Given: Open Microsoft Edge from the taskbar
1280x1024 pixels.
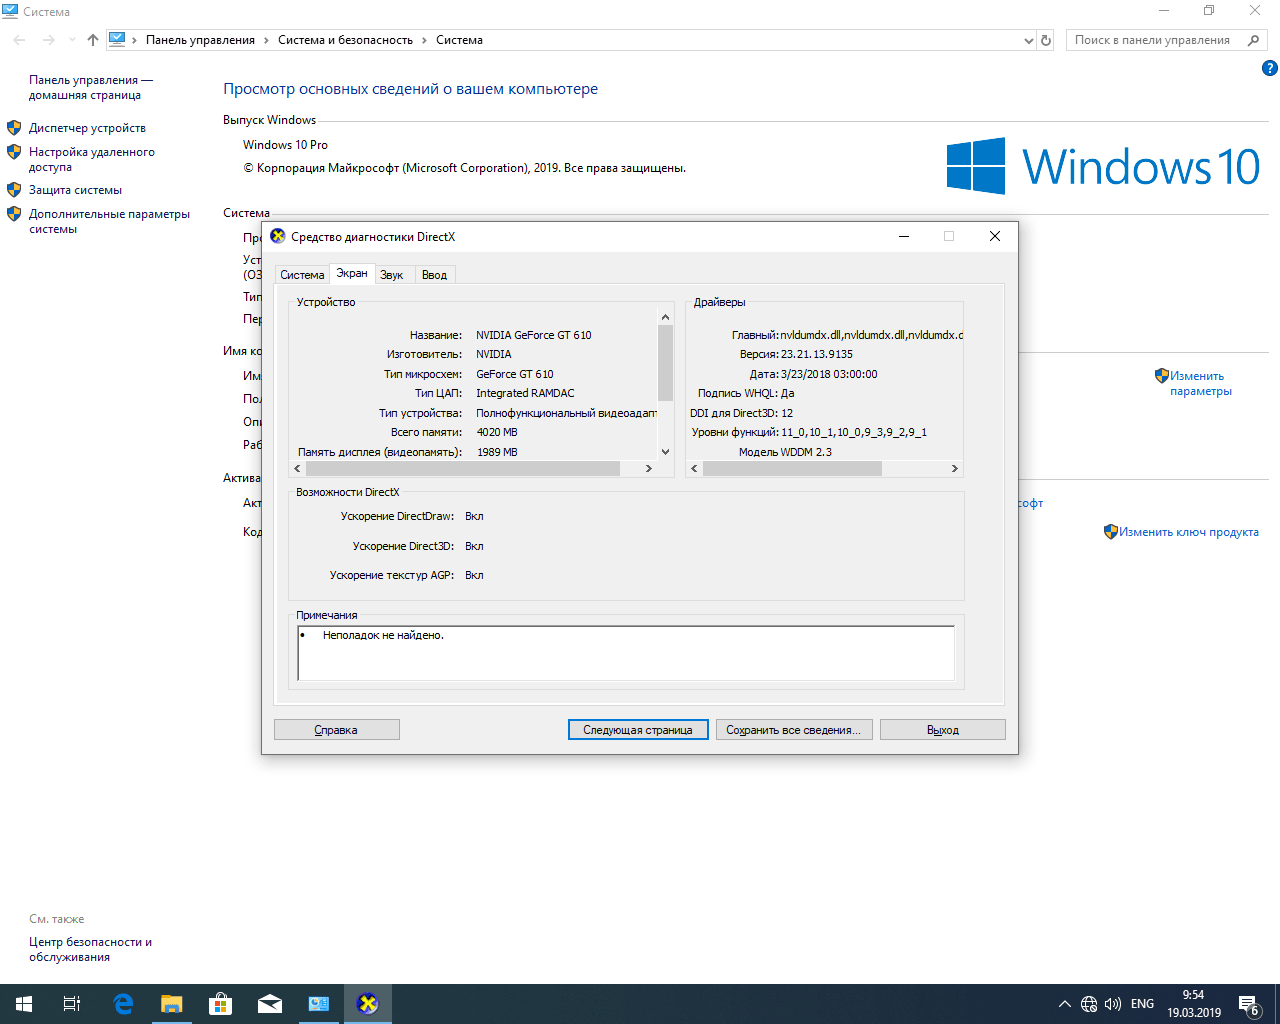Looking at the screenshot, I should [123, 1004].
